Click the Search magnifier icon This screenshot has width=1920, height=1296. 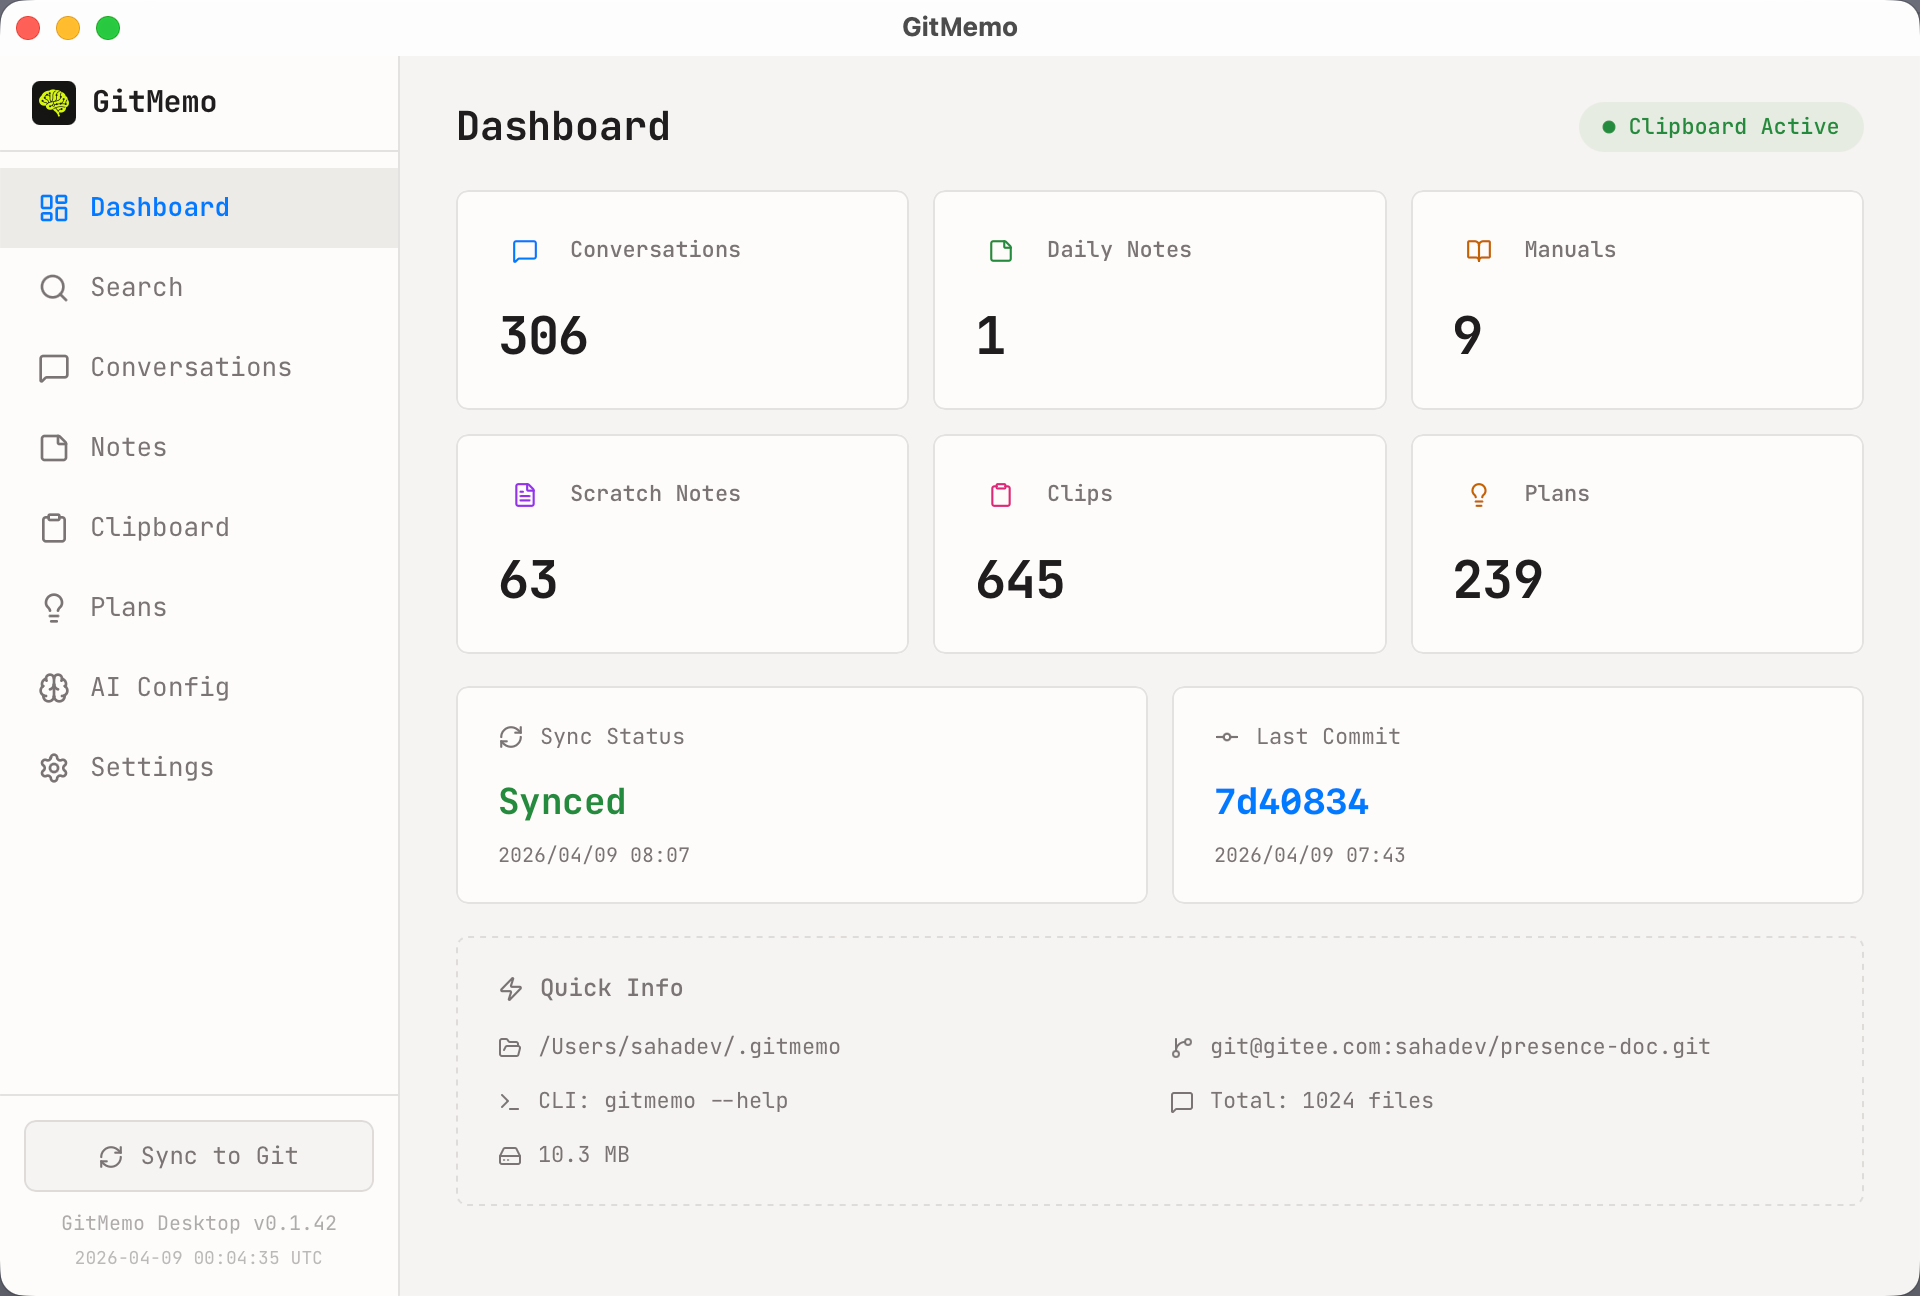[54, 288]
